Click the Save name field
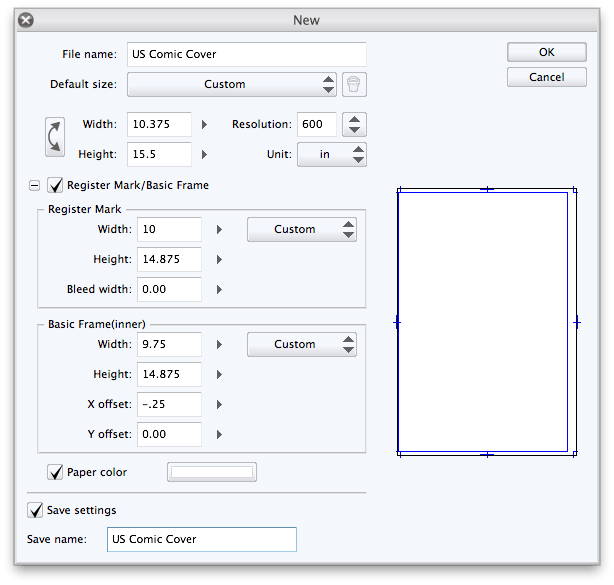 point(202,539)
